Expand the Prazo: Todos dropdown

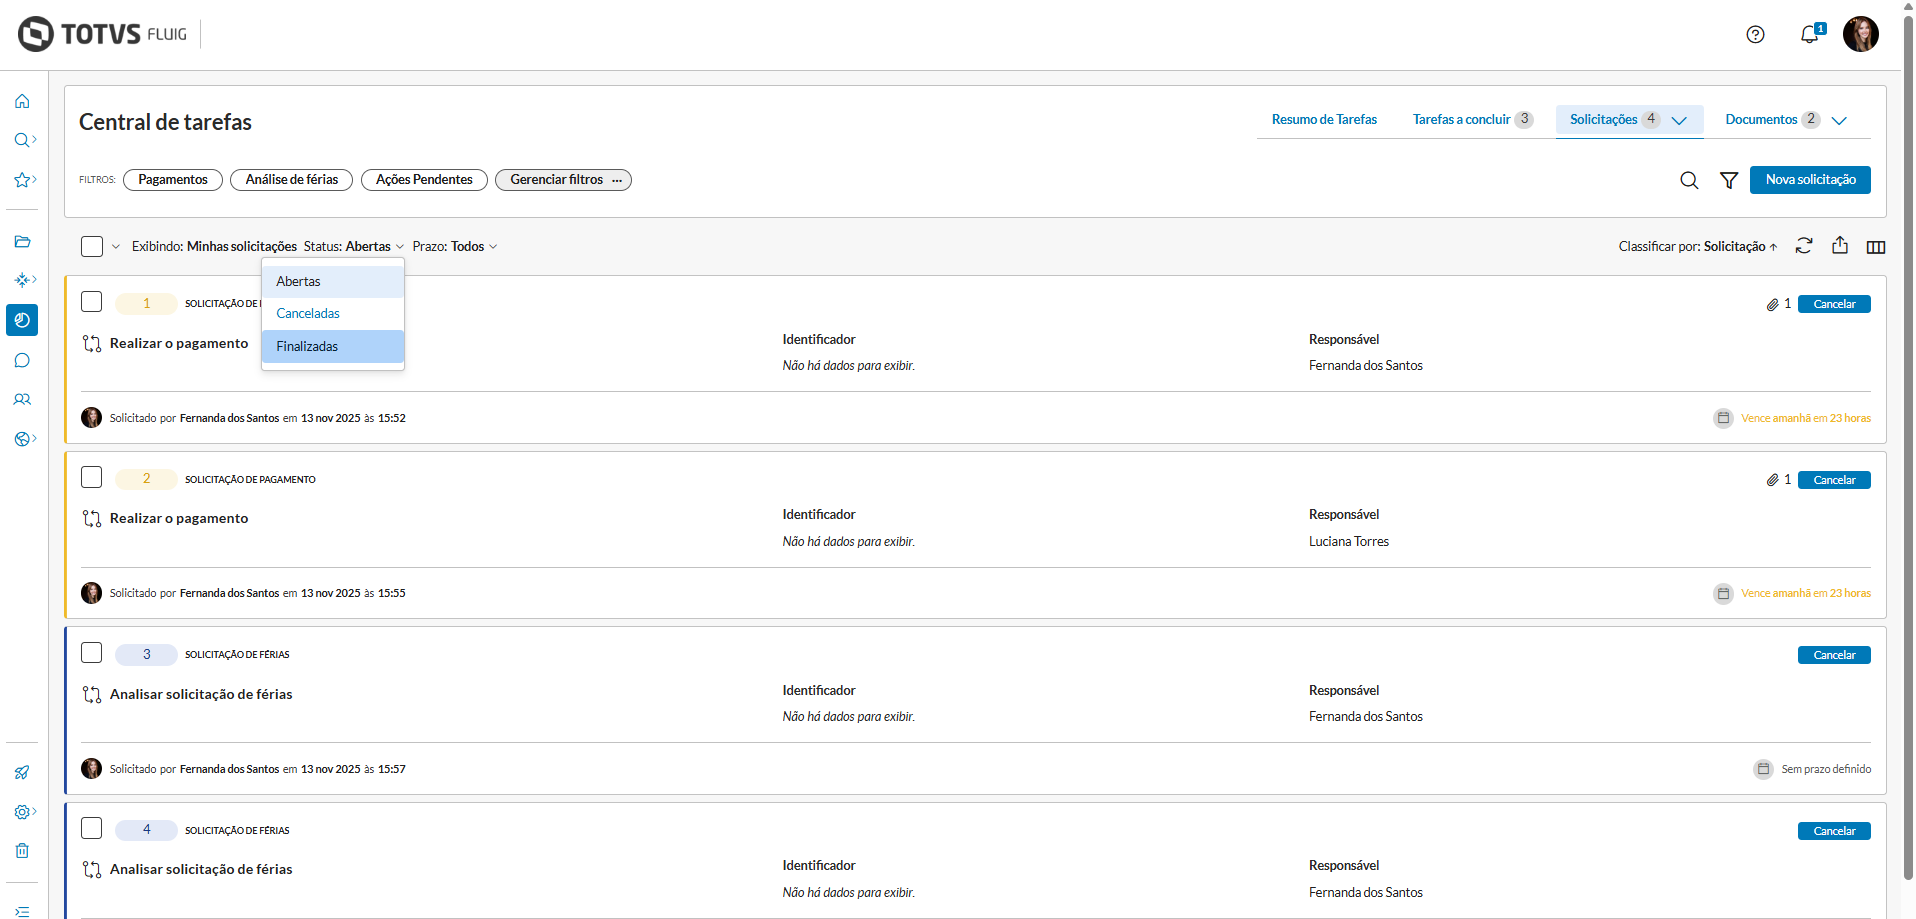455,247
